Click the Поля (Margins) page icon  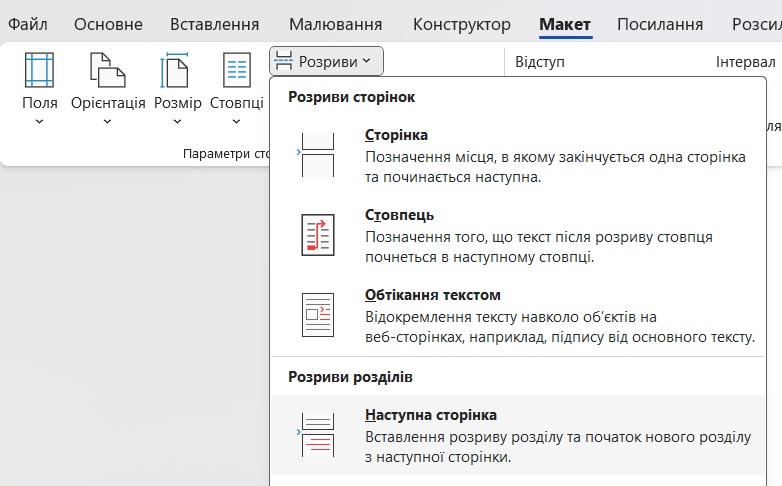click(39, 71)
